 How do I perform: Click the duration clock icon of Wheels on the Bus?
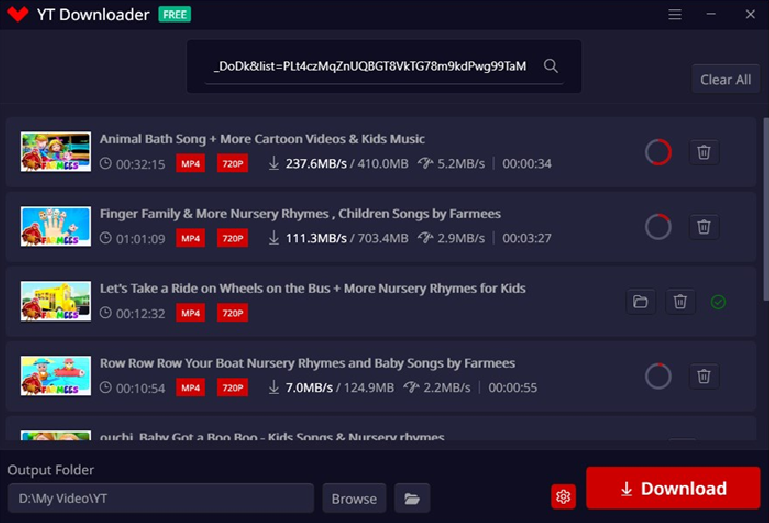[105, 313]
